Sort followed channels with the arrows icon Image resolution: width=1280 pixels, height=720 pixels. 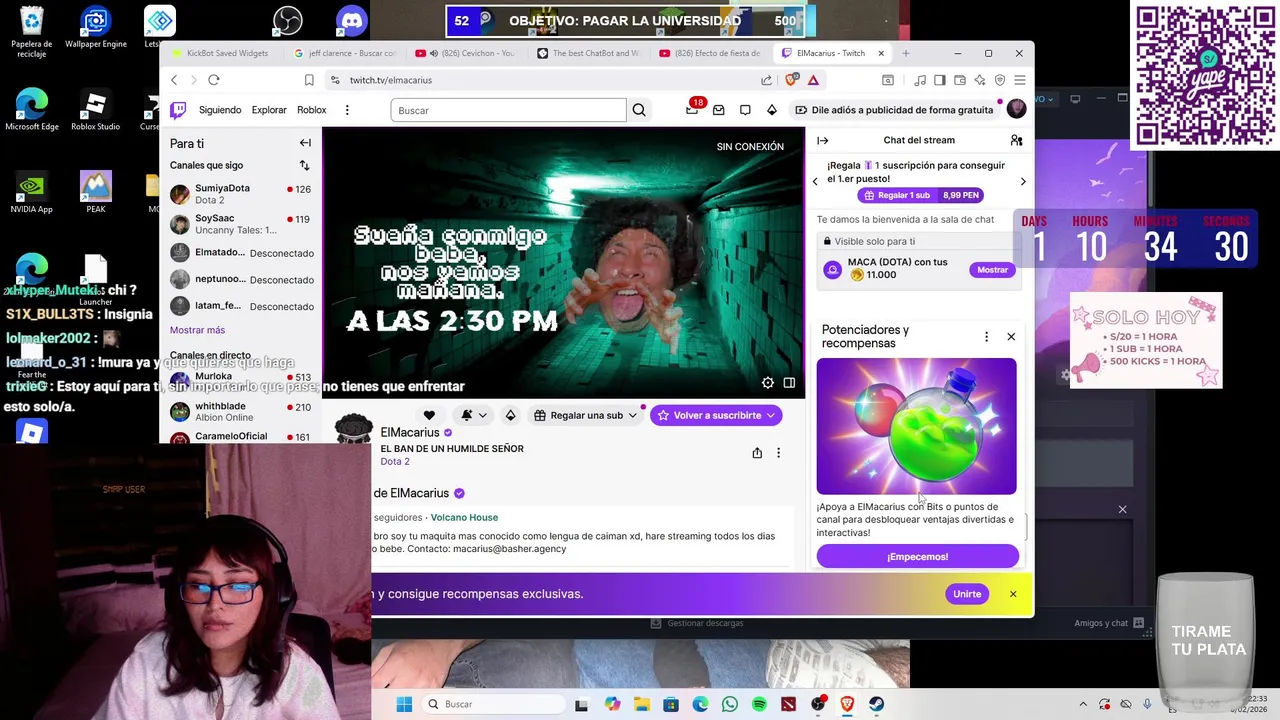point(304,165)
